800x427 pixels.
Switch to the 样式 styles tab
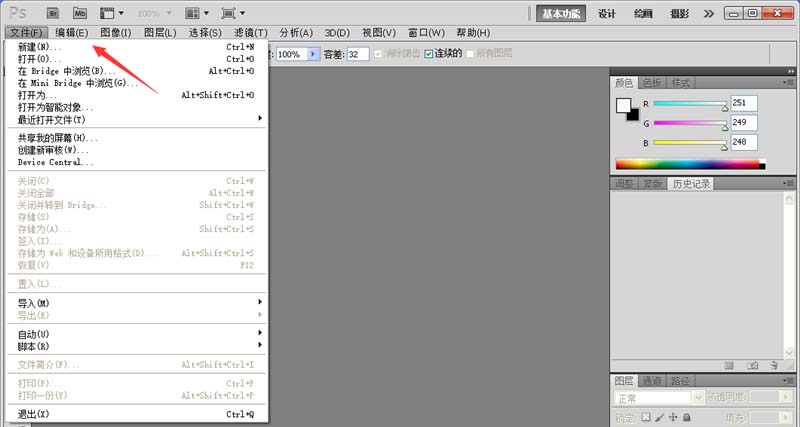(680, 83)
